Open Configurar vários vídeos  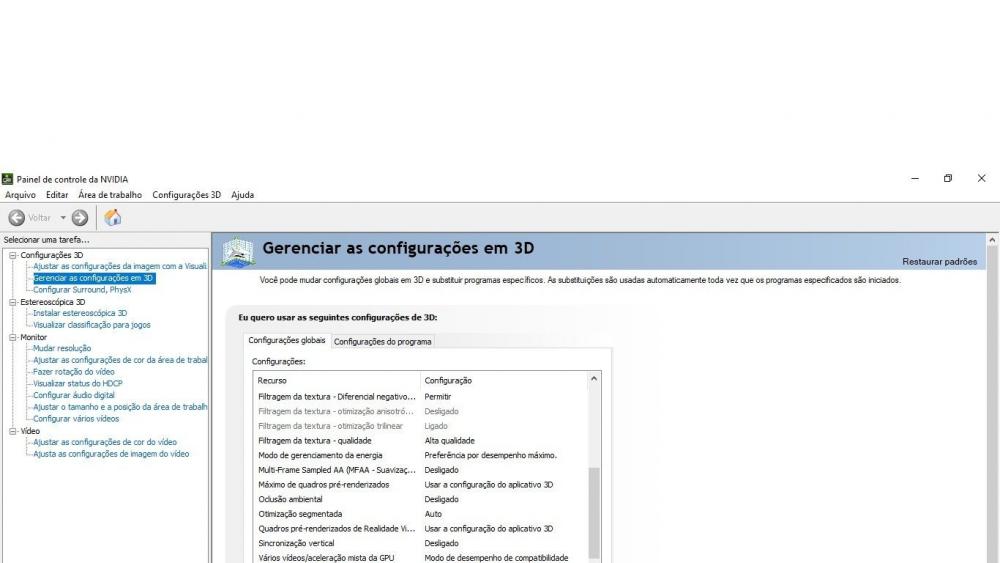pyautogui.click(x=76, y=419)
